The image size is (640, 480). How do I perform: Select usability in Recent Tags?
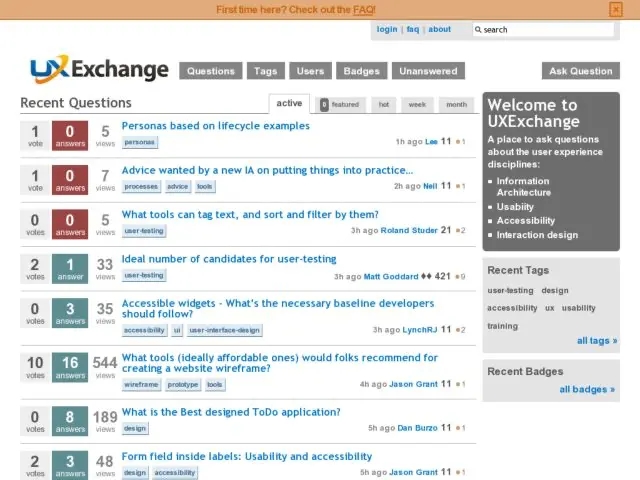578,308
